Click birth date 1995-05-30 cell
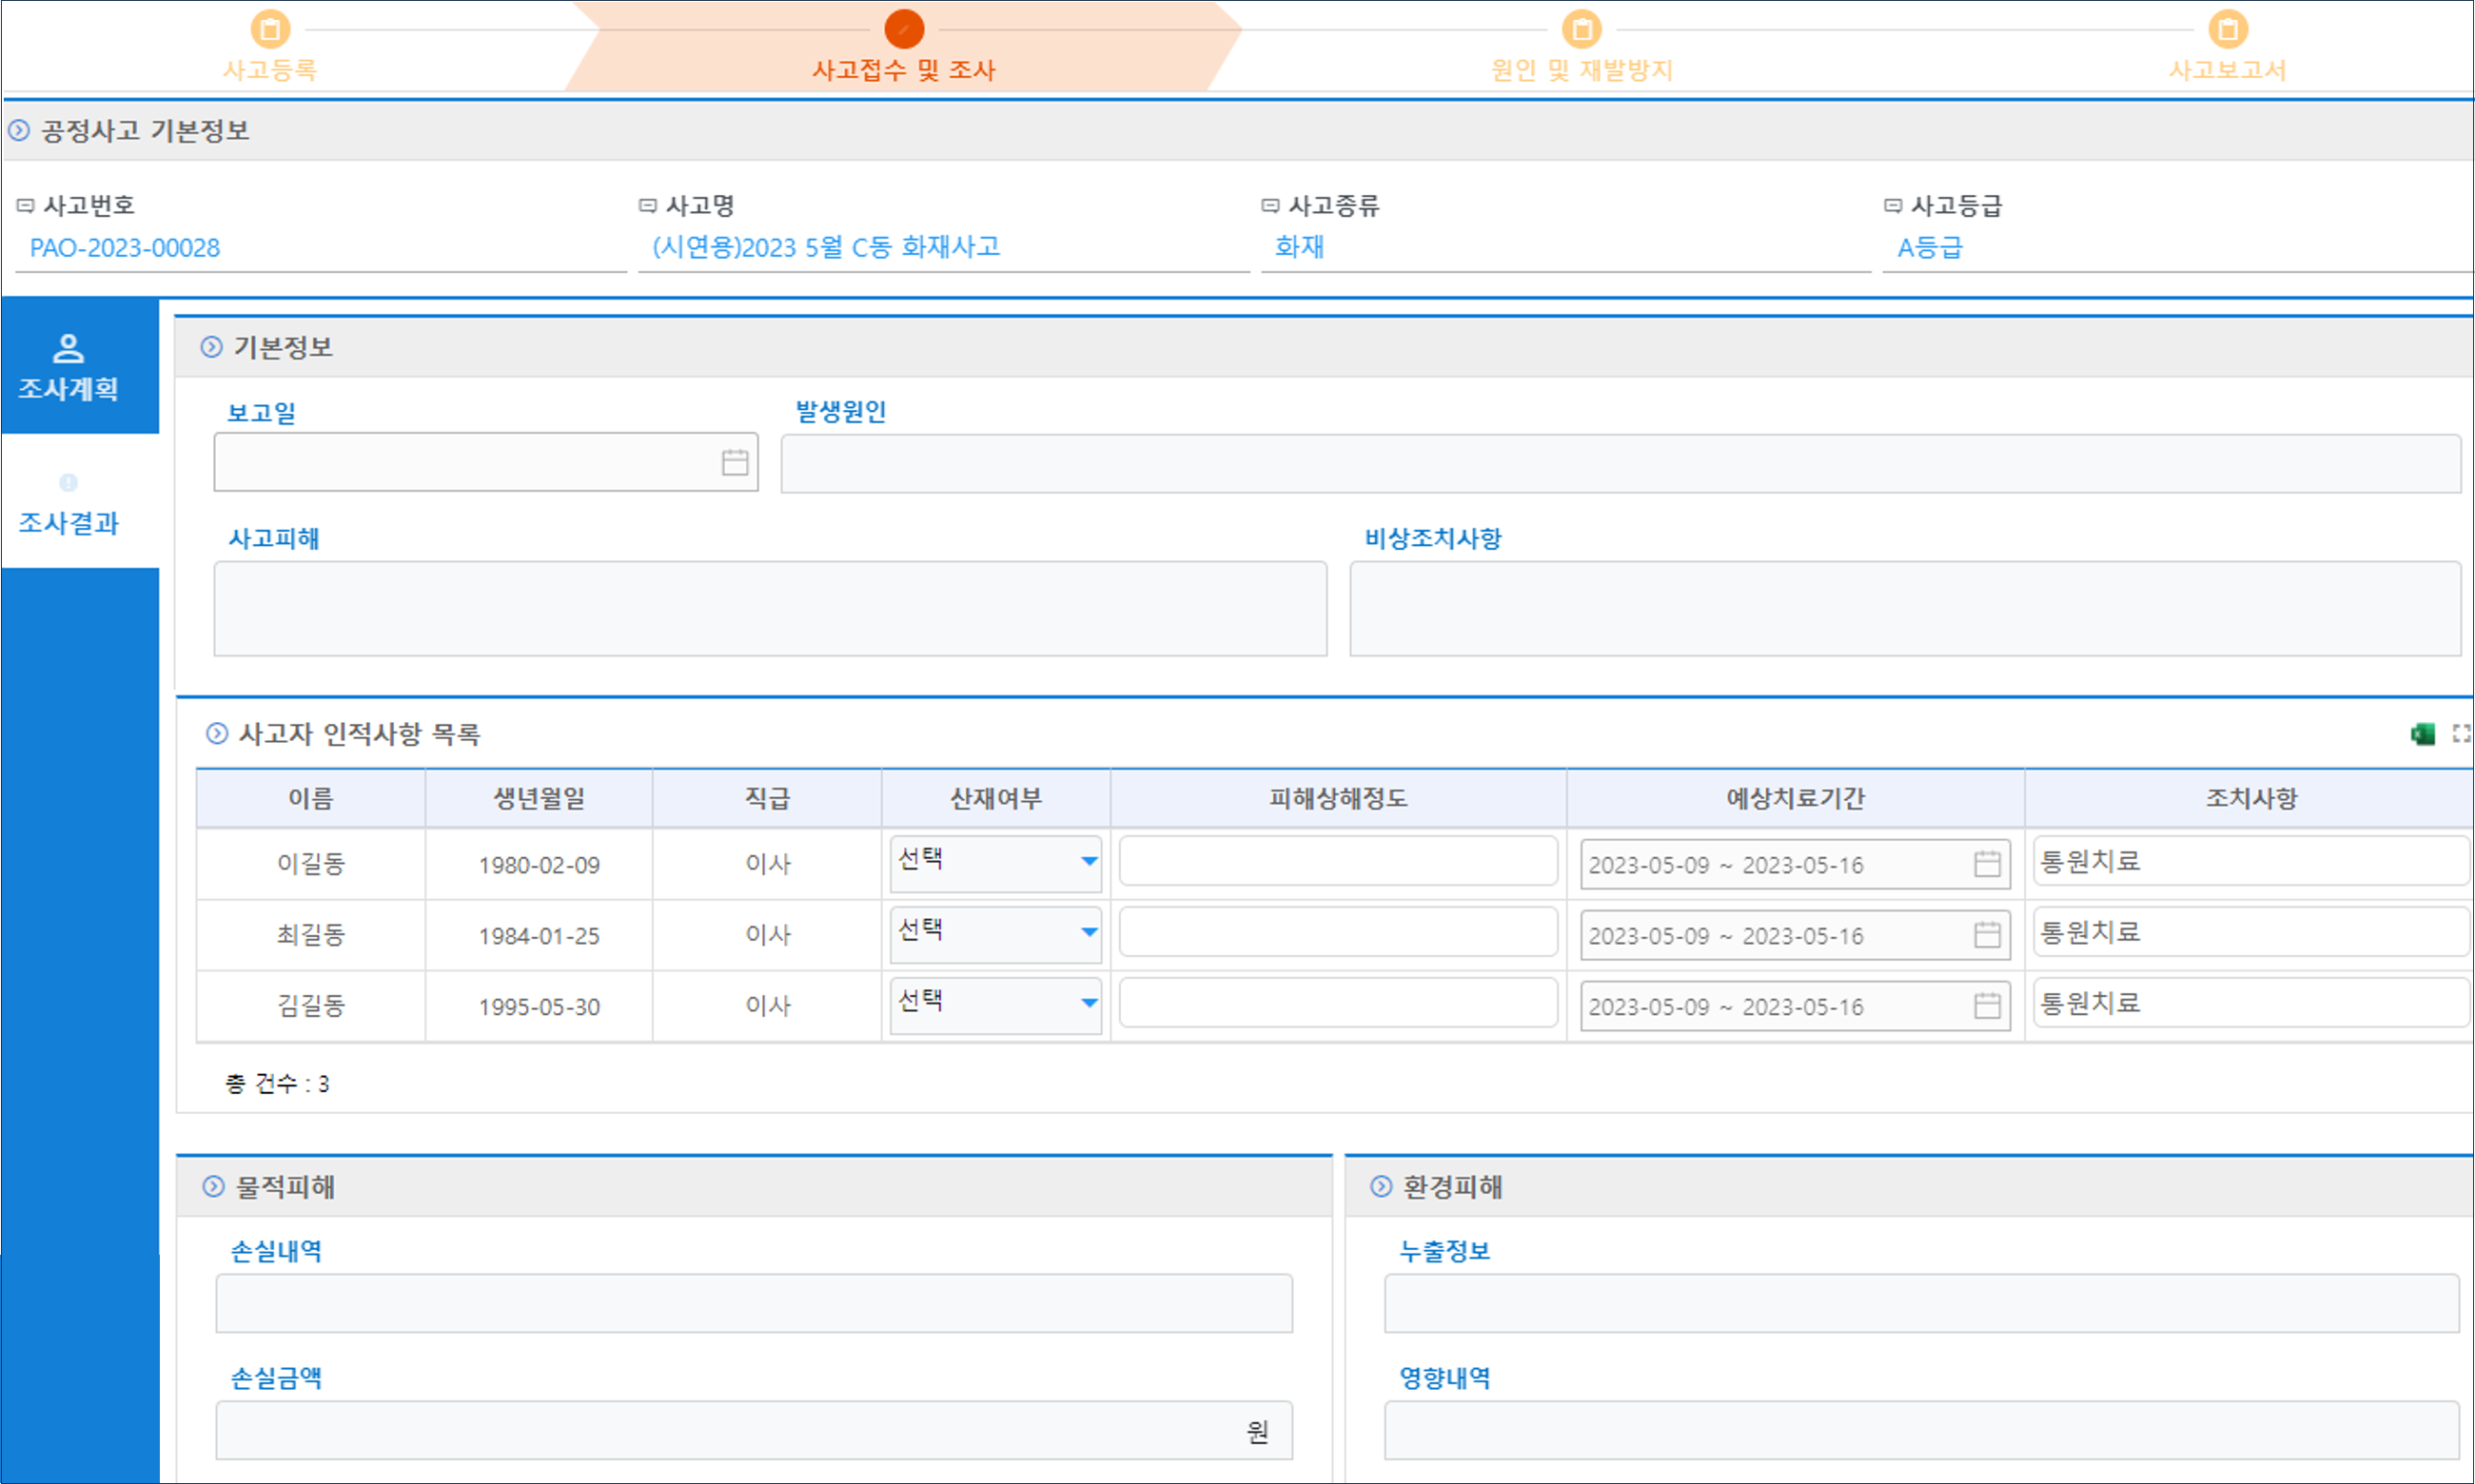This screenshot has height=1484, width=2475. click(539, 1007)
